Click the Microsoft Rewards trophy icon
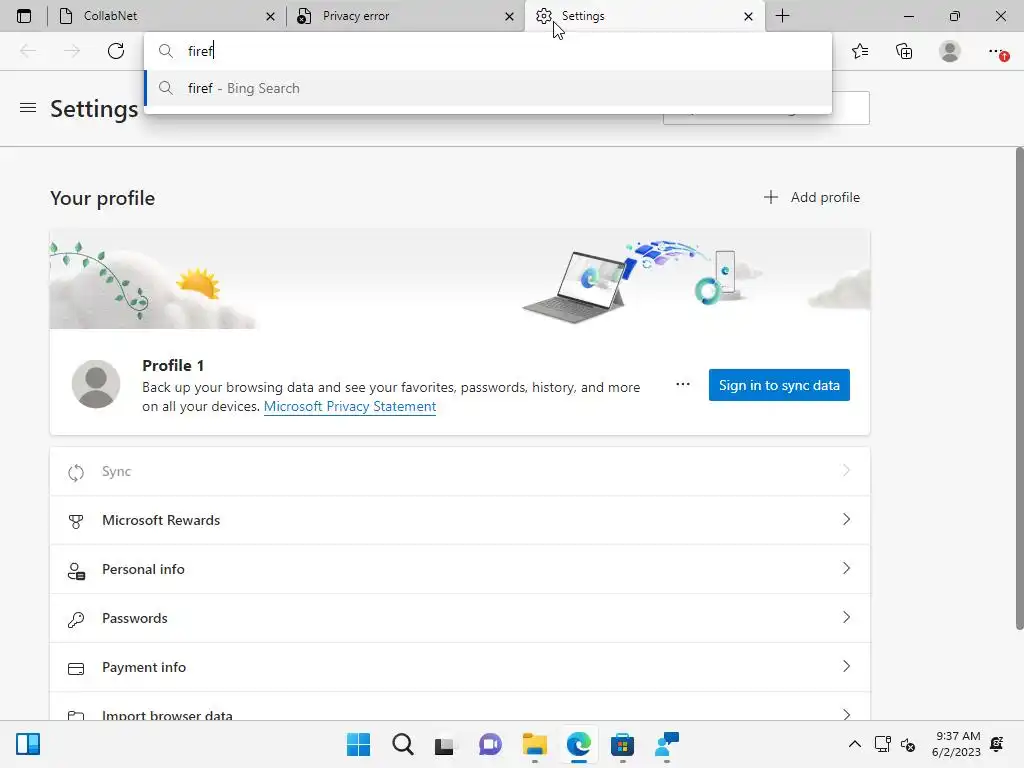1024x768 pixels. pos(76,521)
